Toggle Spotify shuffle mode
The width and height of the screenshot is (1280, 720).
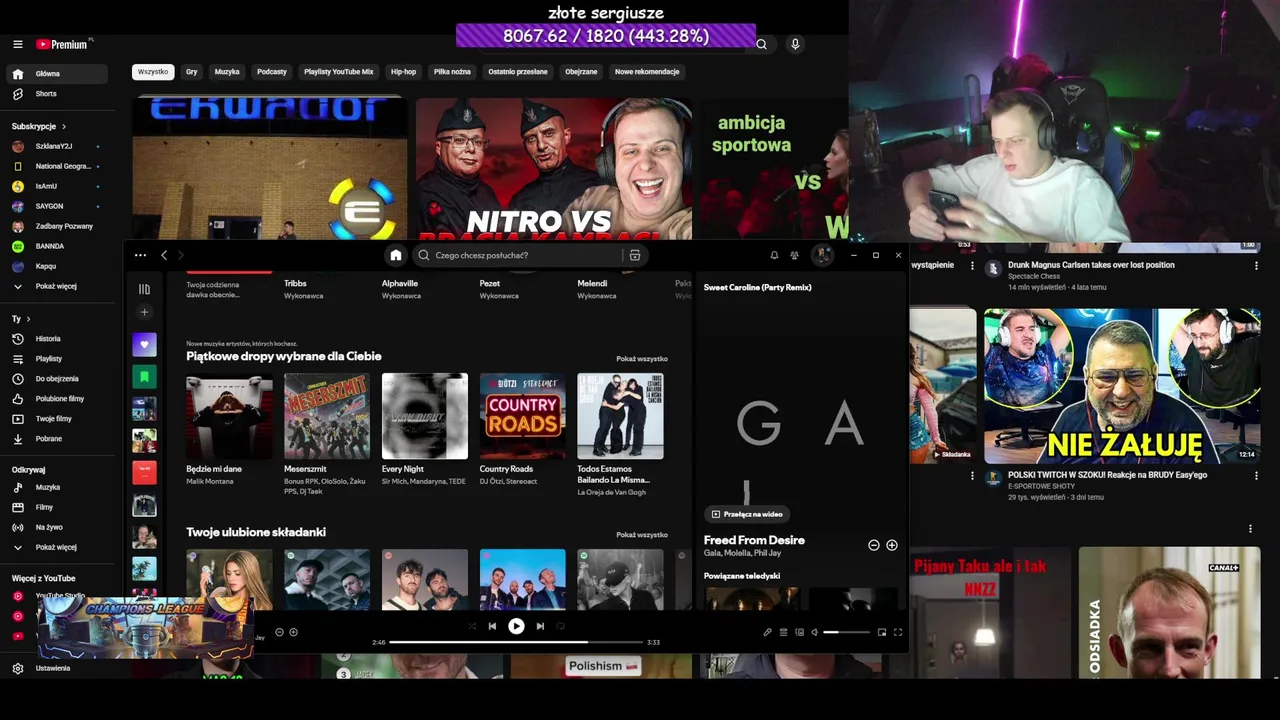472,626
